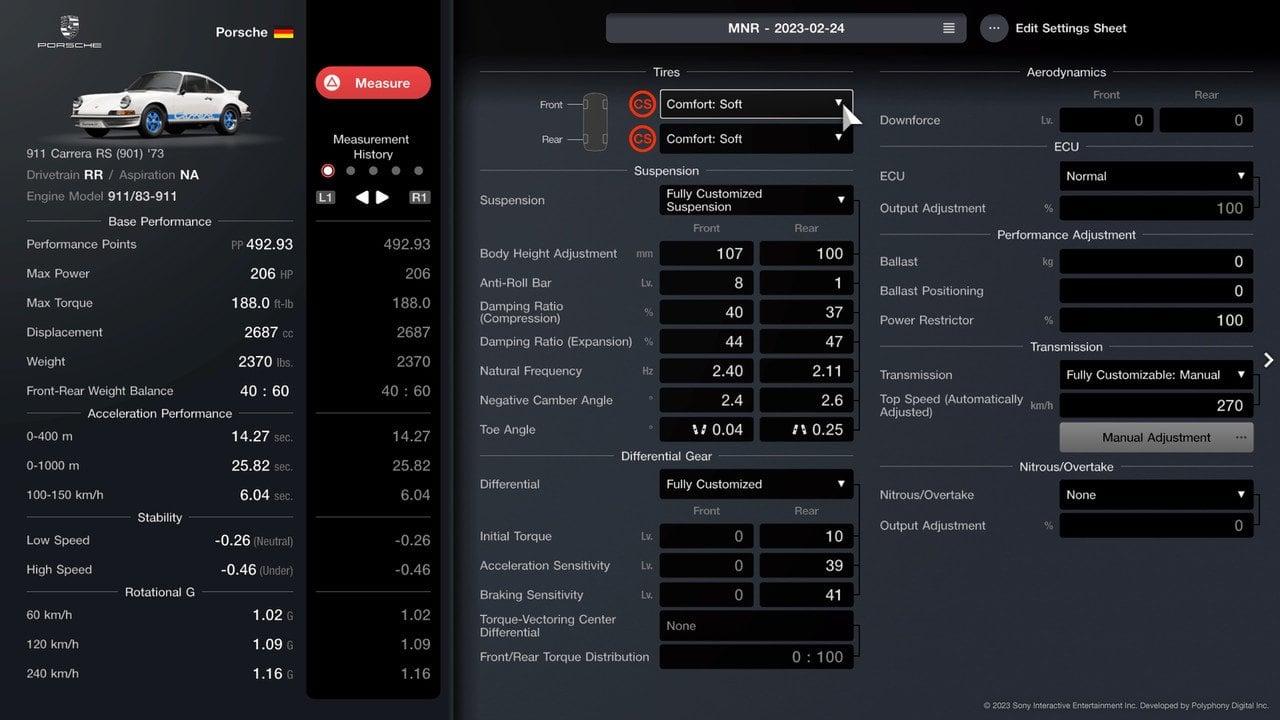Select the Ballast kg value field
The image size is (1280, 720).
(1156, 262)
